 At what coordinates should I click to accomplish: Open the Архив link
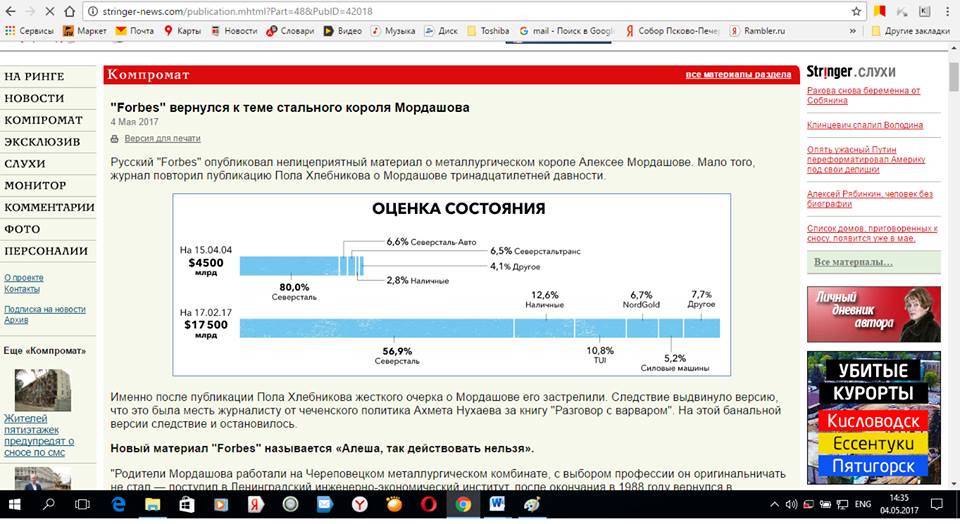click(16, 320)
